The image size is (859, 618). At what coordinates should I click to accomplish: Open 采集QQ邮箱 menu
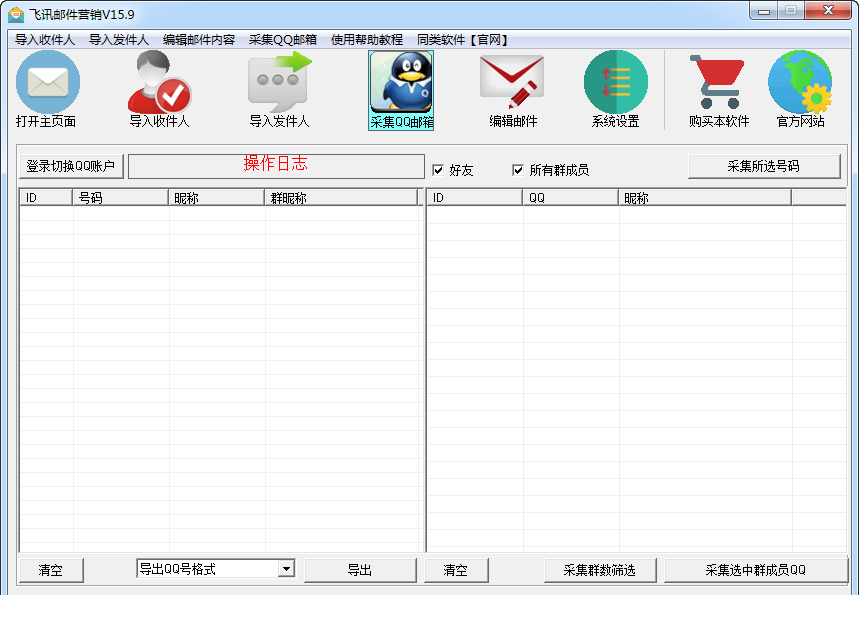click(x=283, y=39)
